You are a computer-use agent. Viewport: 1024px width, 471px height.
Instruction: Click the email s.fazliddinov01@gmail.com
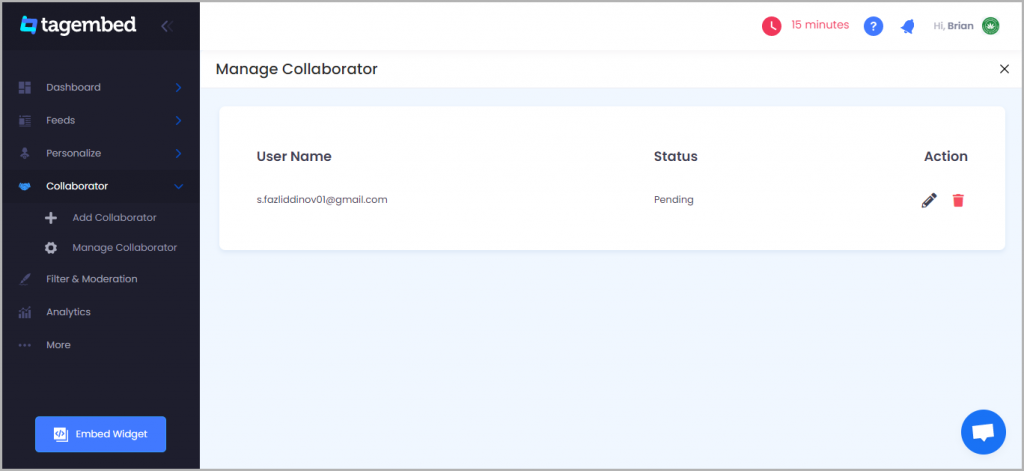pyautogui.click(x=322, y=200)
